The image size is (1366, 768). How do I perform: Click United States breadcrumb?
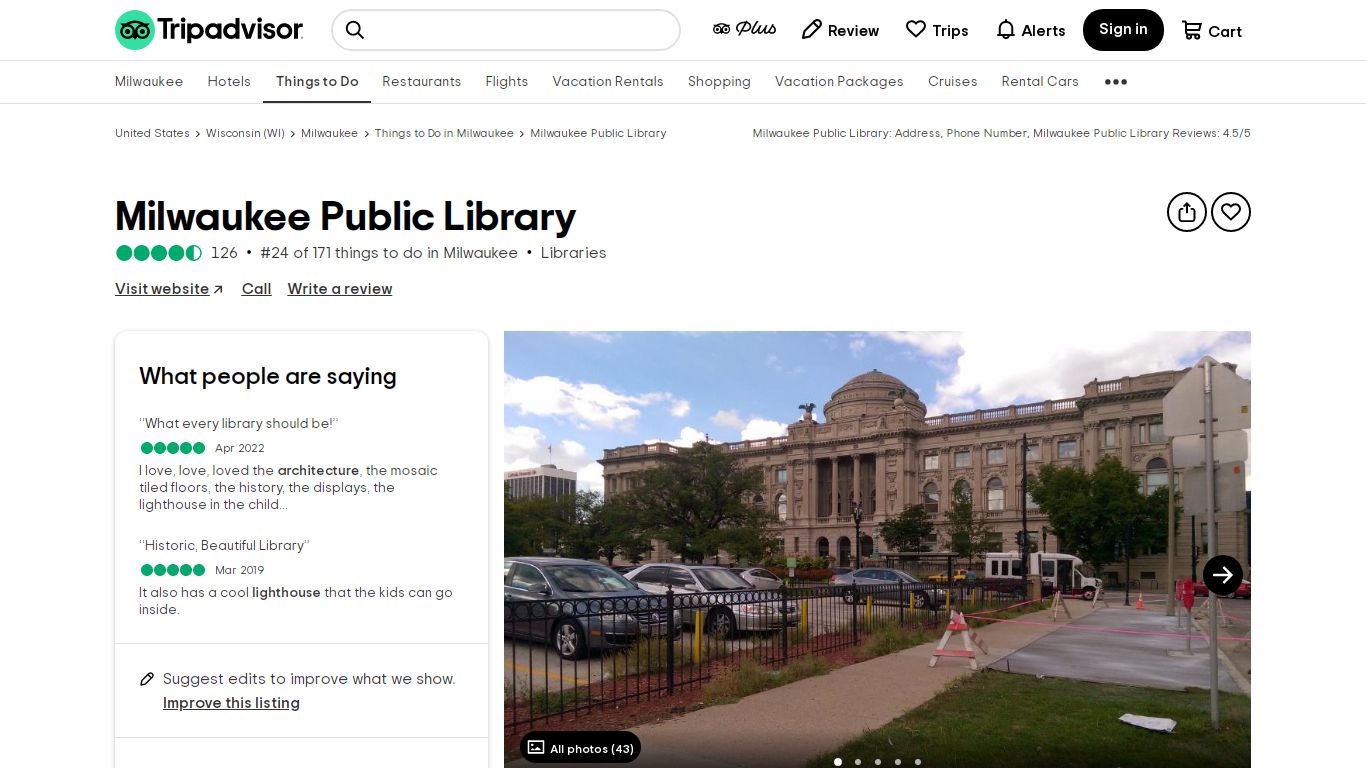coord(152,133)
